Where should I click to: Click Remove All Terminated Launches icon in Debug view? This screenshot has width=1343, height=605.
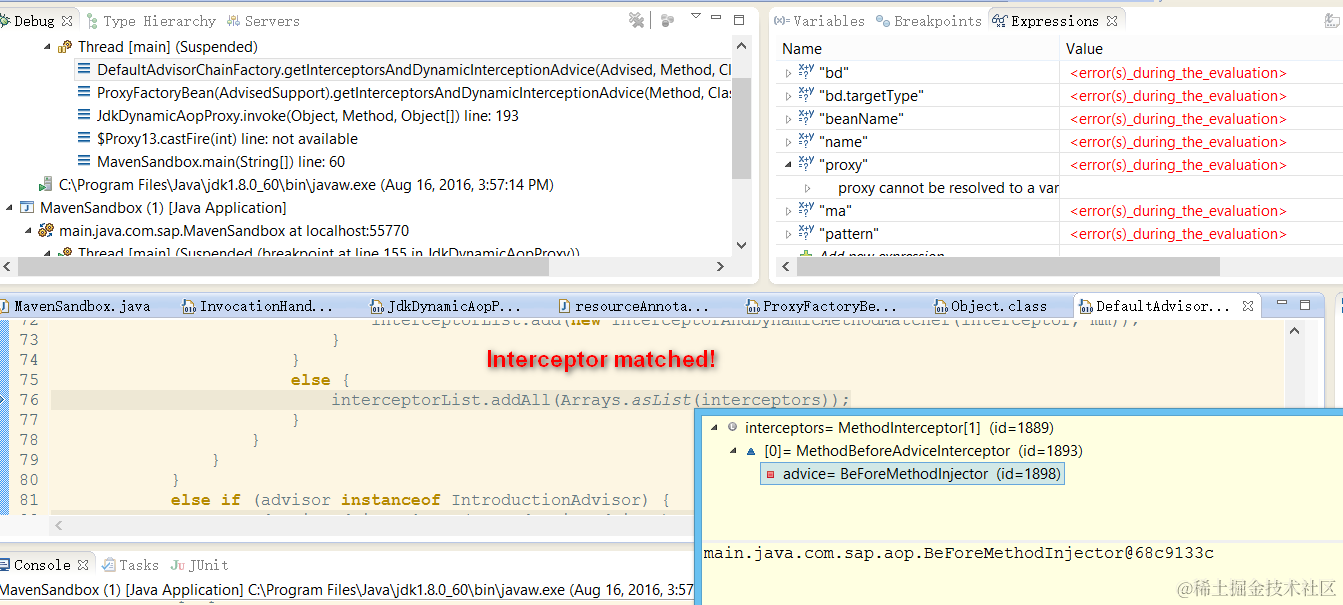click(636, 20)
